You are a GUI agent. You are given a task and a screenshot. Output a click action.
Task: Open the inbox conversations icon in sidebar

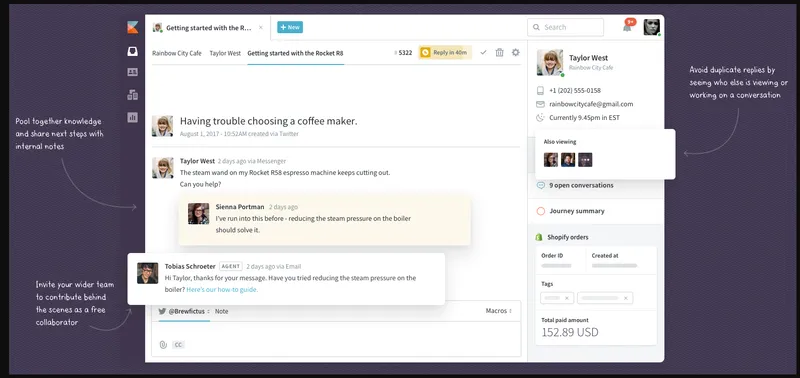point(133,51)
